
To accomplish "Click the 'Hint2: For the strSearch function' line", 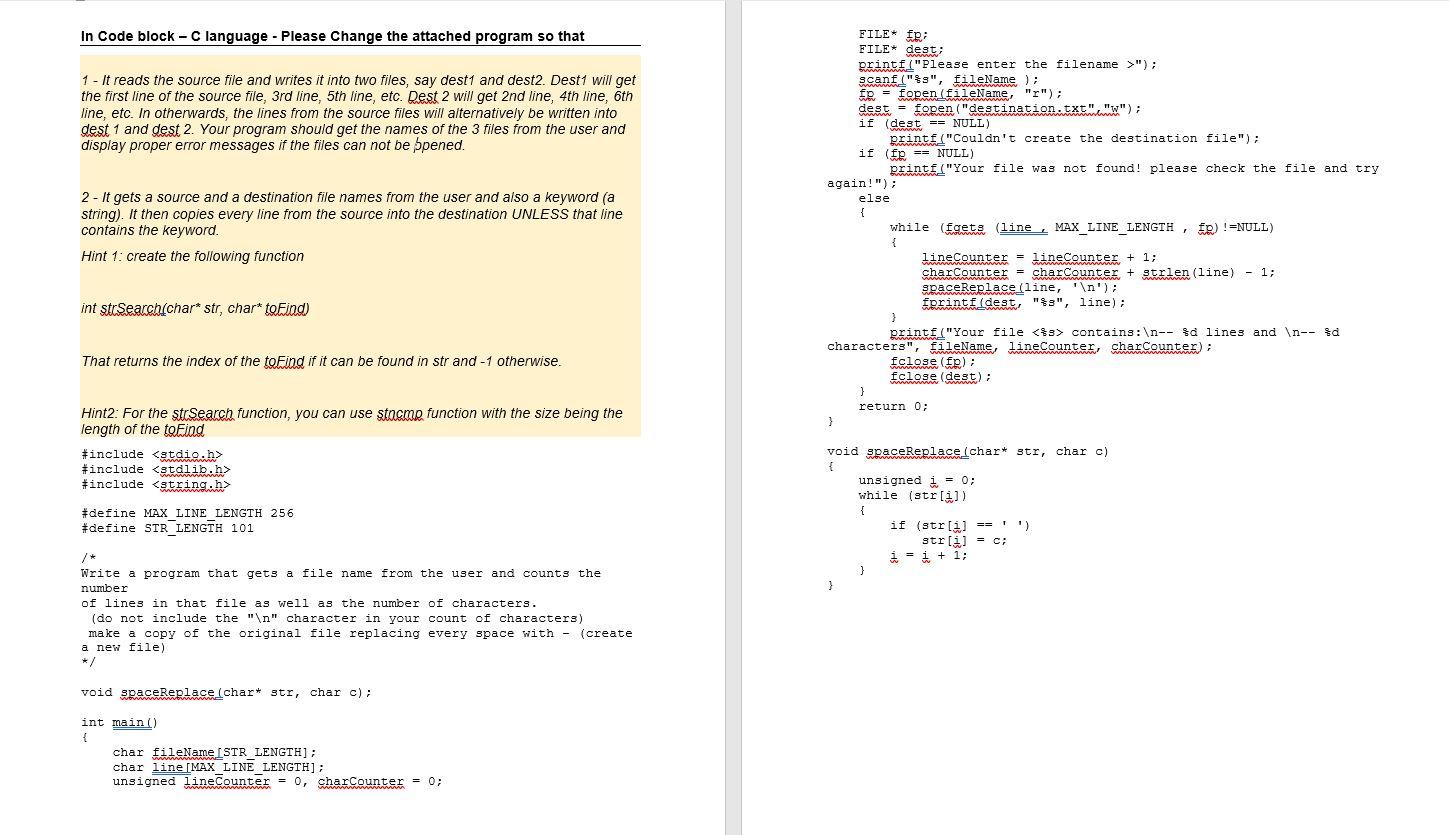I will pos(352,421).
